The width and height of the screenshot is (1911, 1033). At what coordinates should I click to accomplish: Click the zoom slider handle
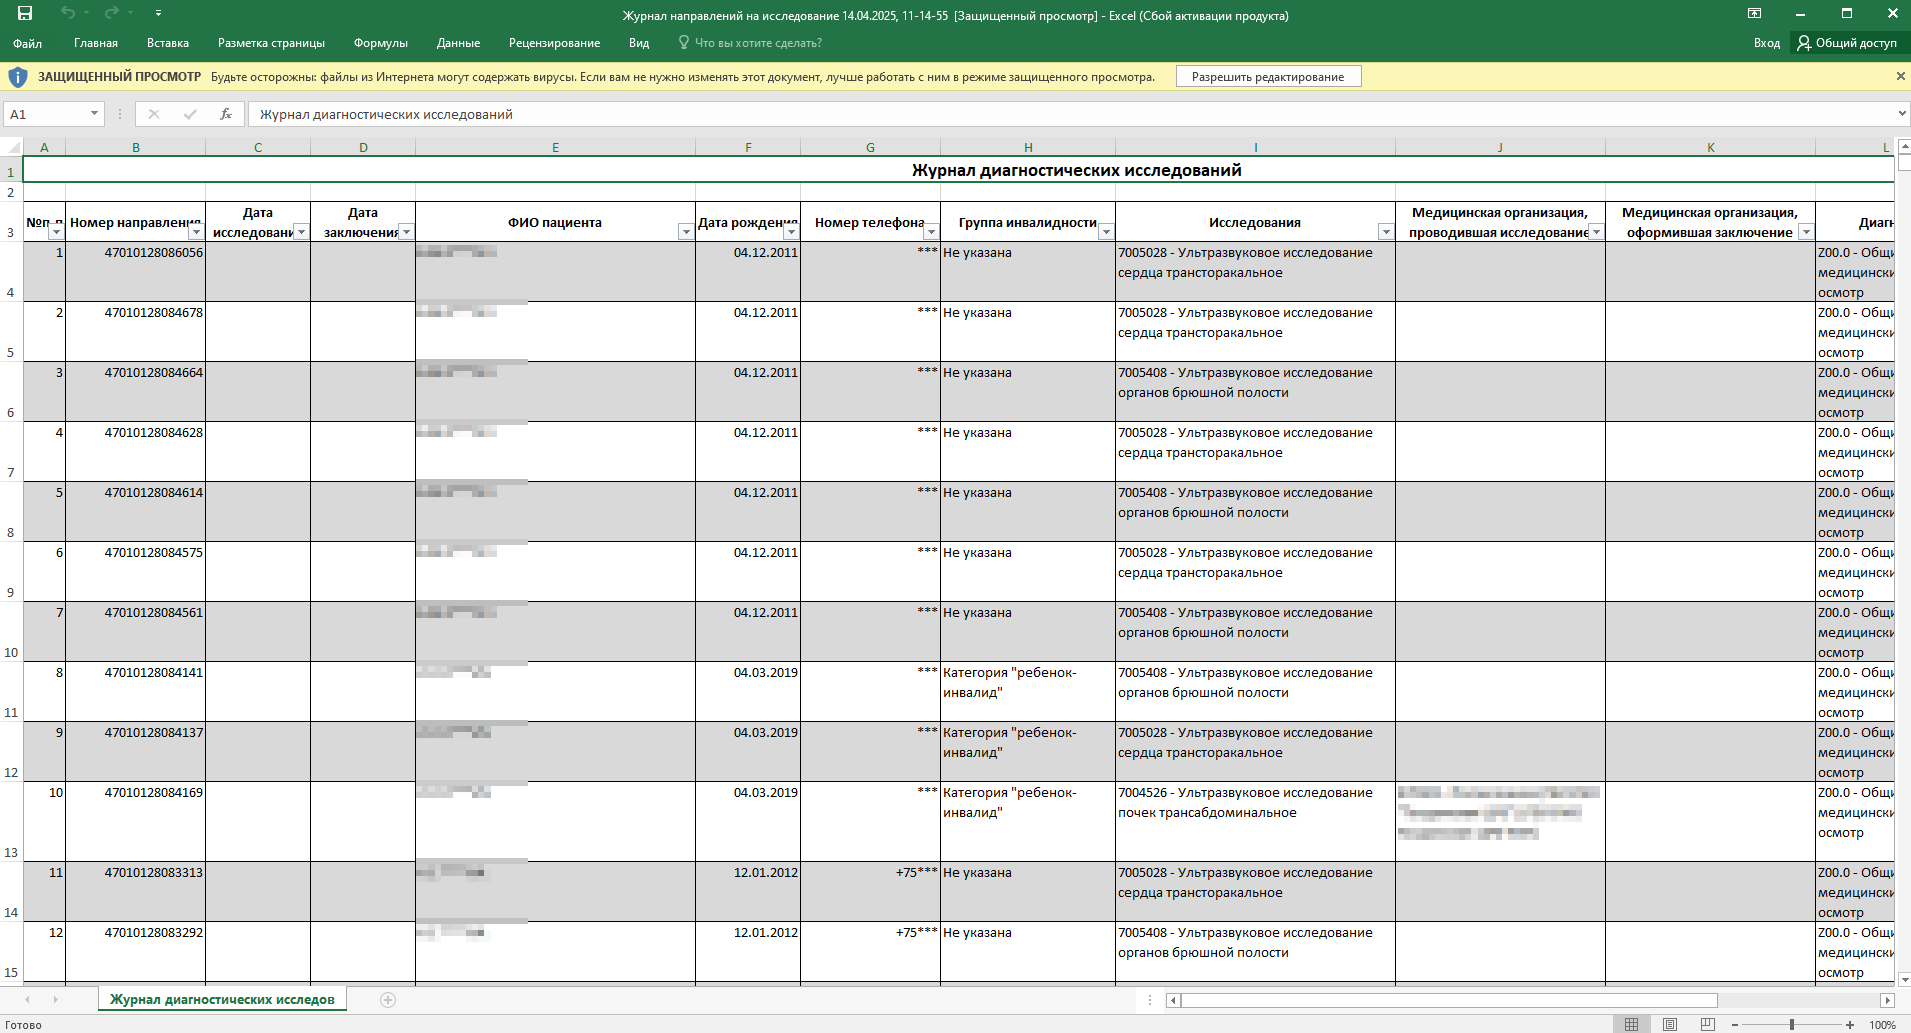(x=1792, y=1025)
